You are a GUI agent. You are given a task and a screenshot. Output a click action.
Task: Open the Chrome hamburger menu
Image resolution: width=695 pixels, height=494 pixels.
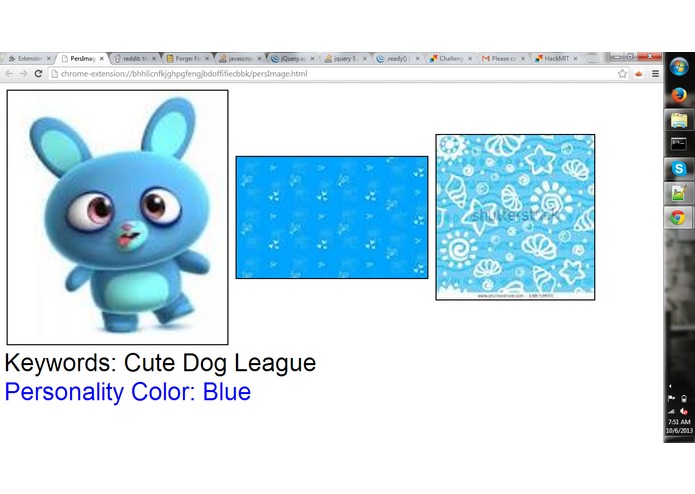pos(655,74)
